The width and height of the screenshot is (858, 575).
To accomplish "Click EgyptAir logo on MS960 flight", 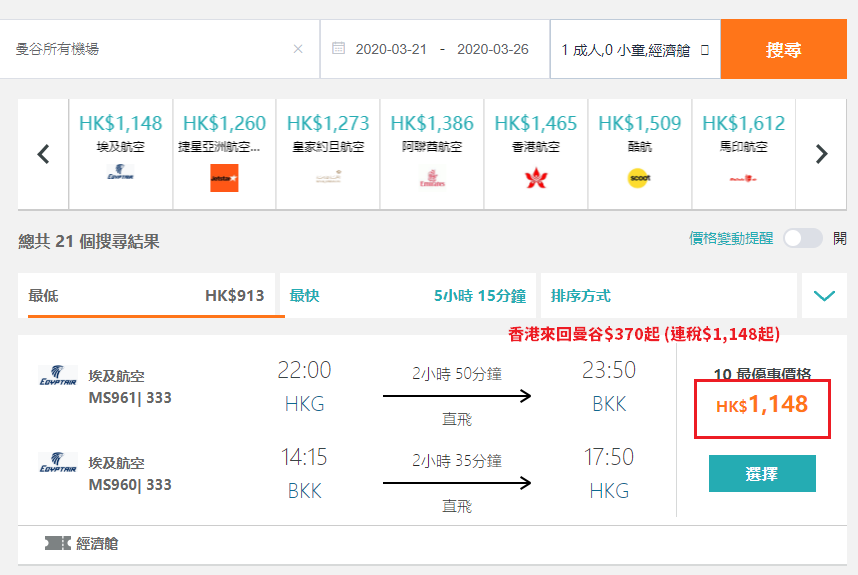I will [x=57, y=463].
